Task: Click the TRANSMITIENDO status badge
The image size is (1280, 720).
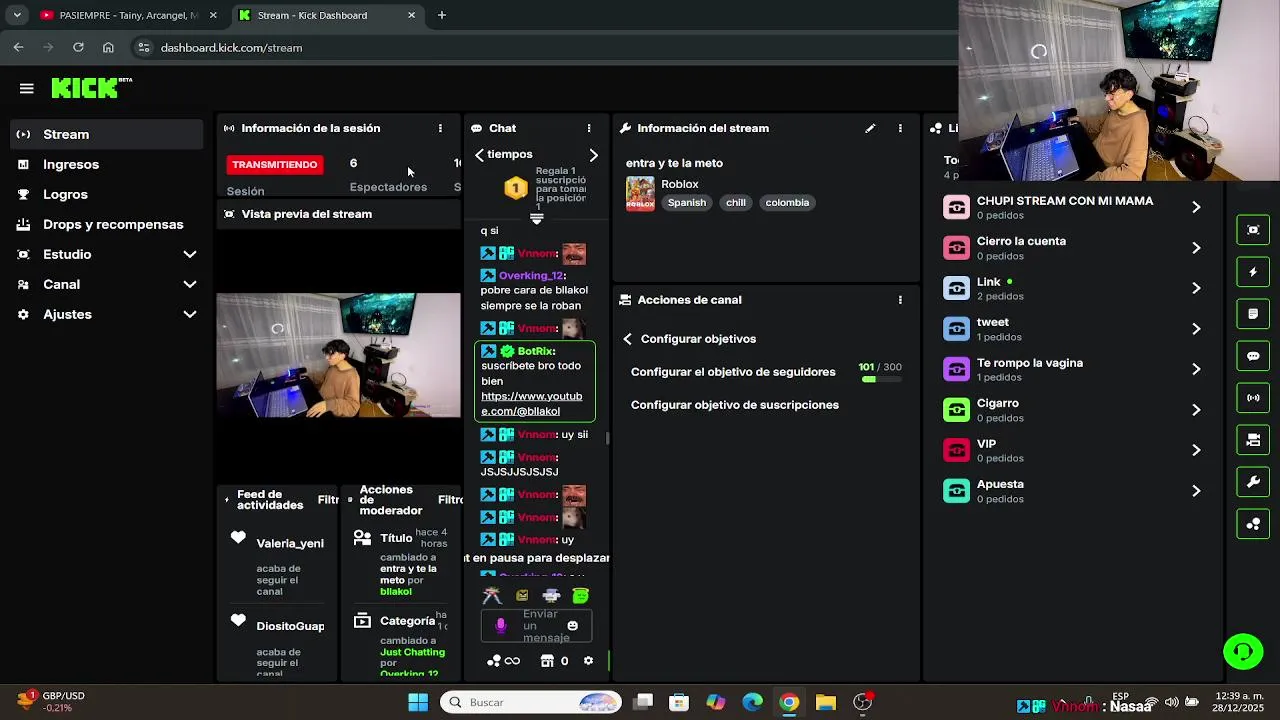Action: click(275, 164)
